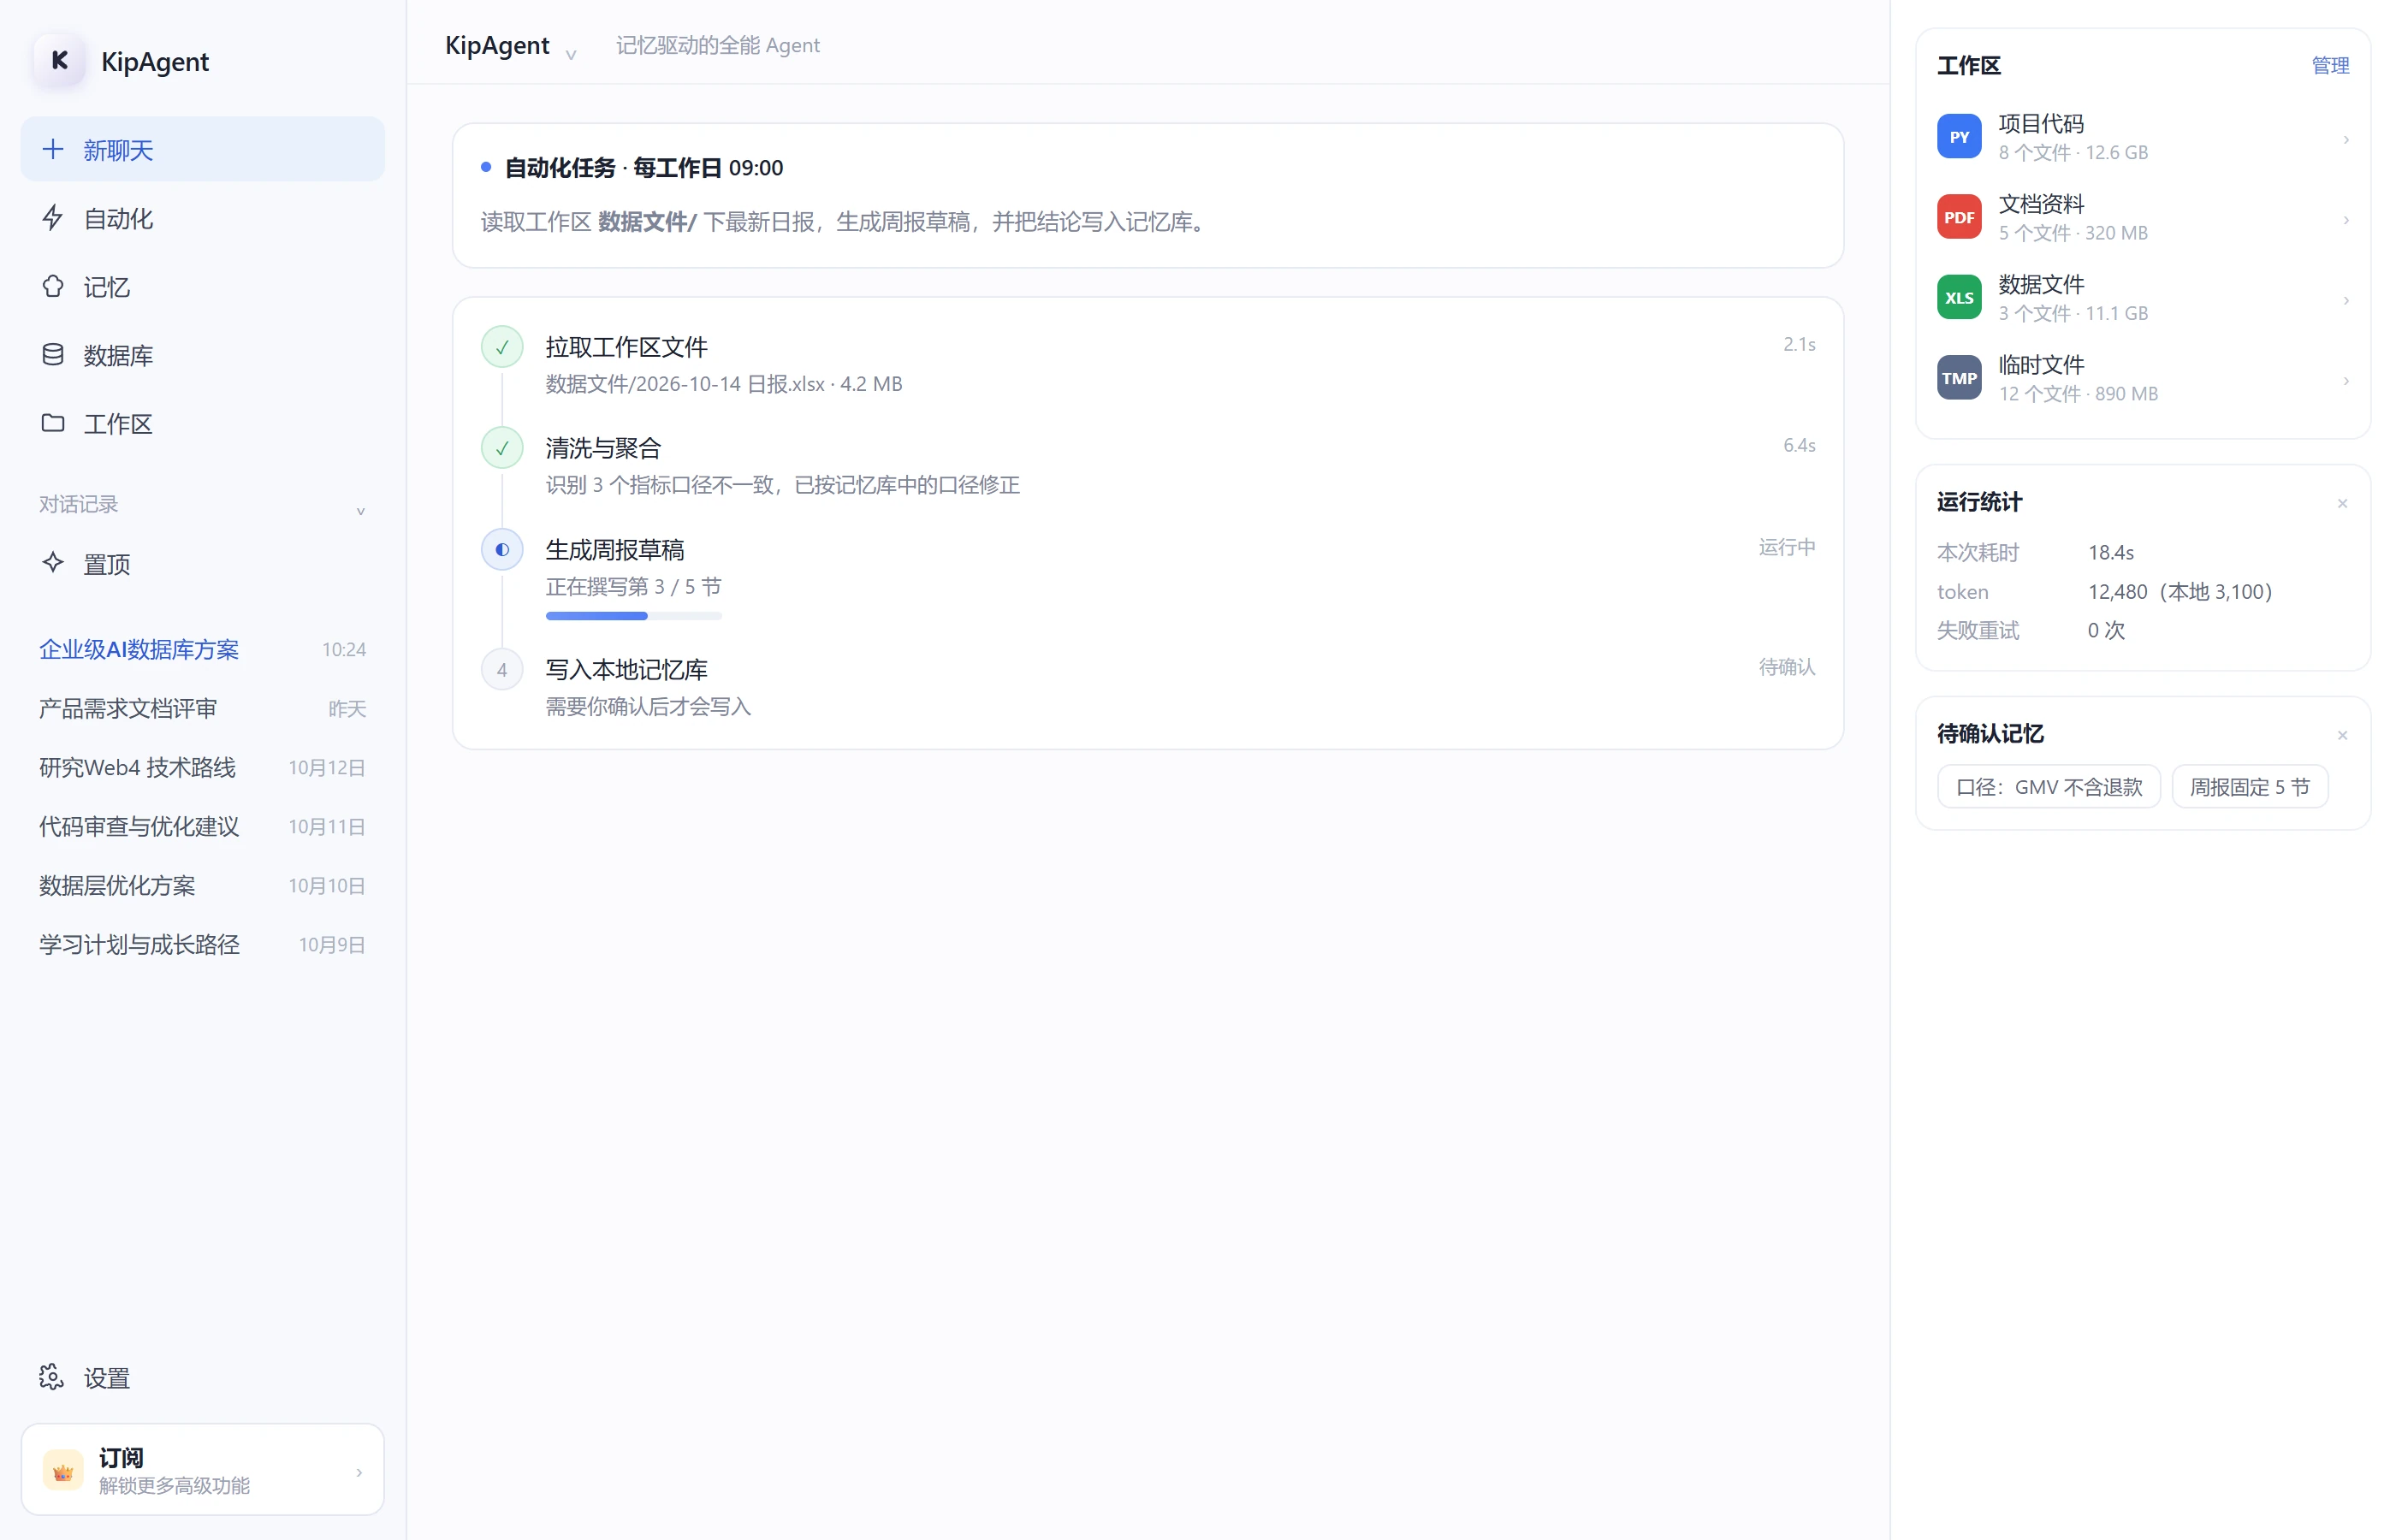The height and width of the screenshot is (1540, 2396).
Task: Open the 自动化 menu item
Action: 202,218
